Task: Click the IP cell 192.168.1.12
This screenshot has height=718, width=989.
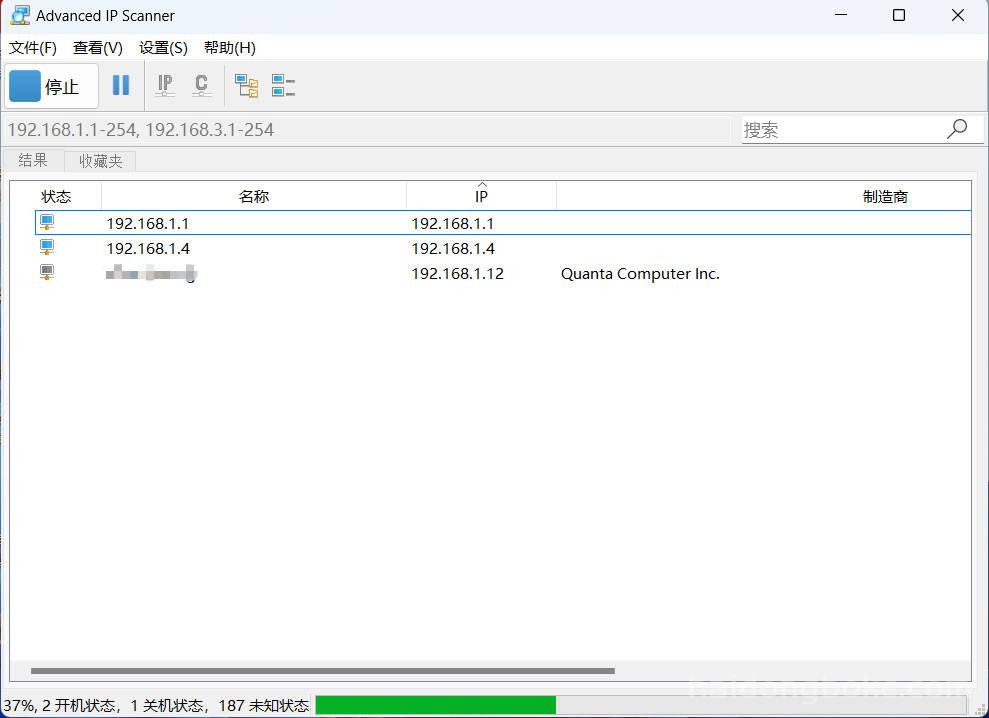Action: point(457,274)
